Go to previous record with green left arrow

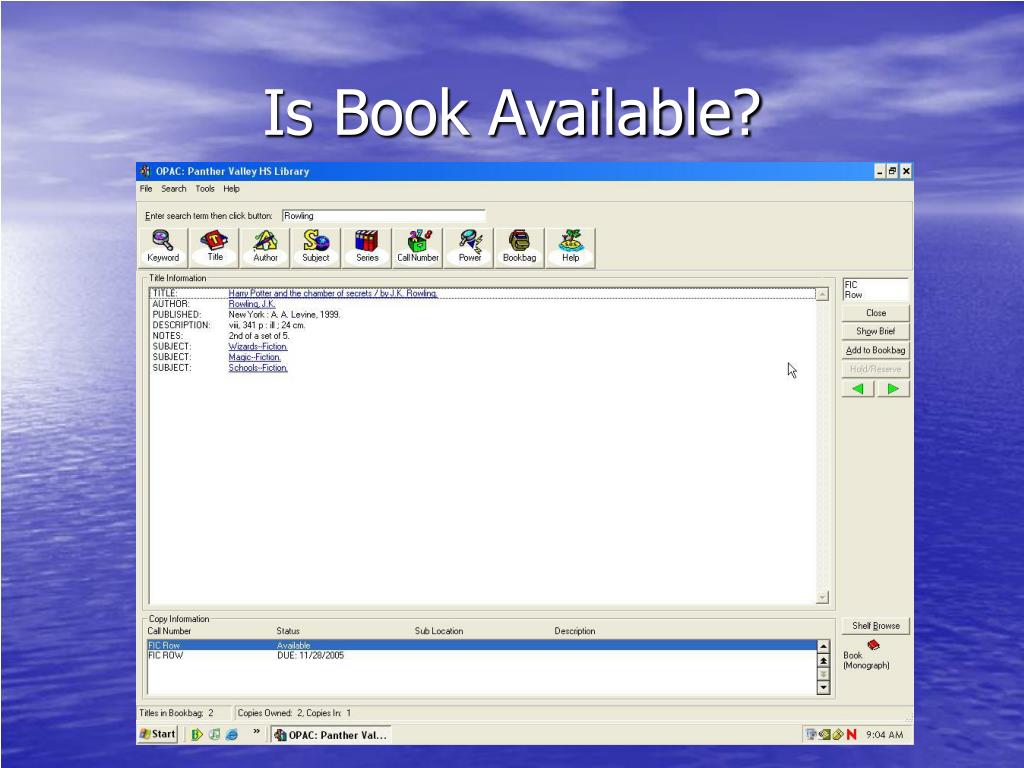click(858, 389)
